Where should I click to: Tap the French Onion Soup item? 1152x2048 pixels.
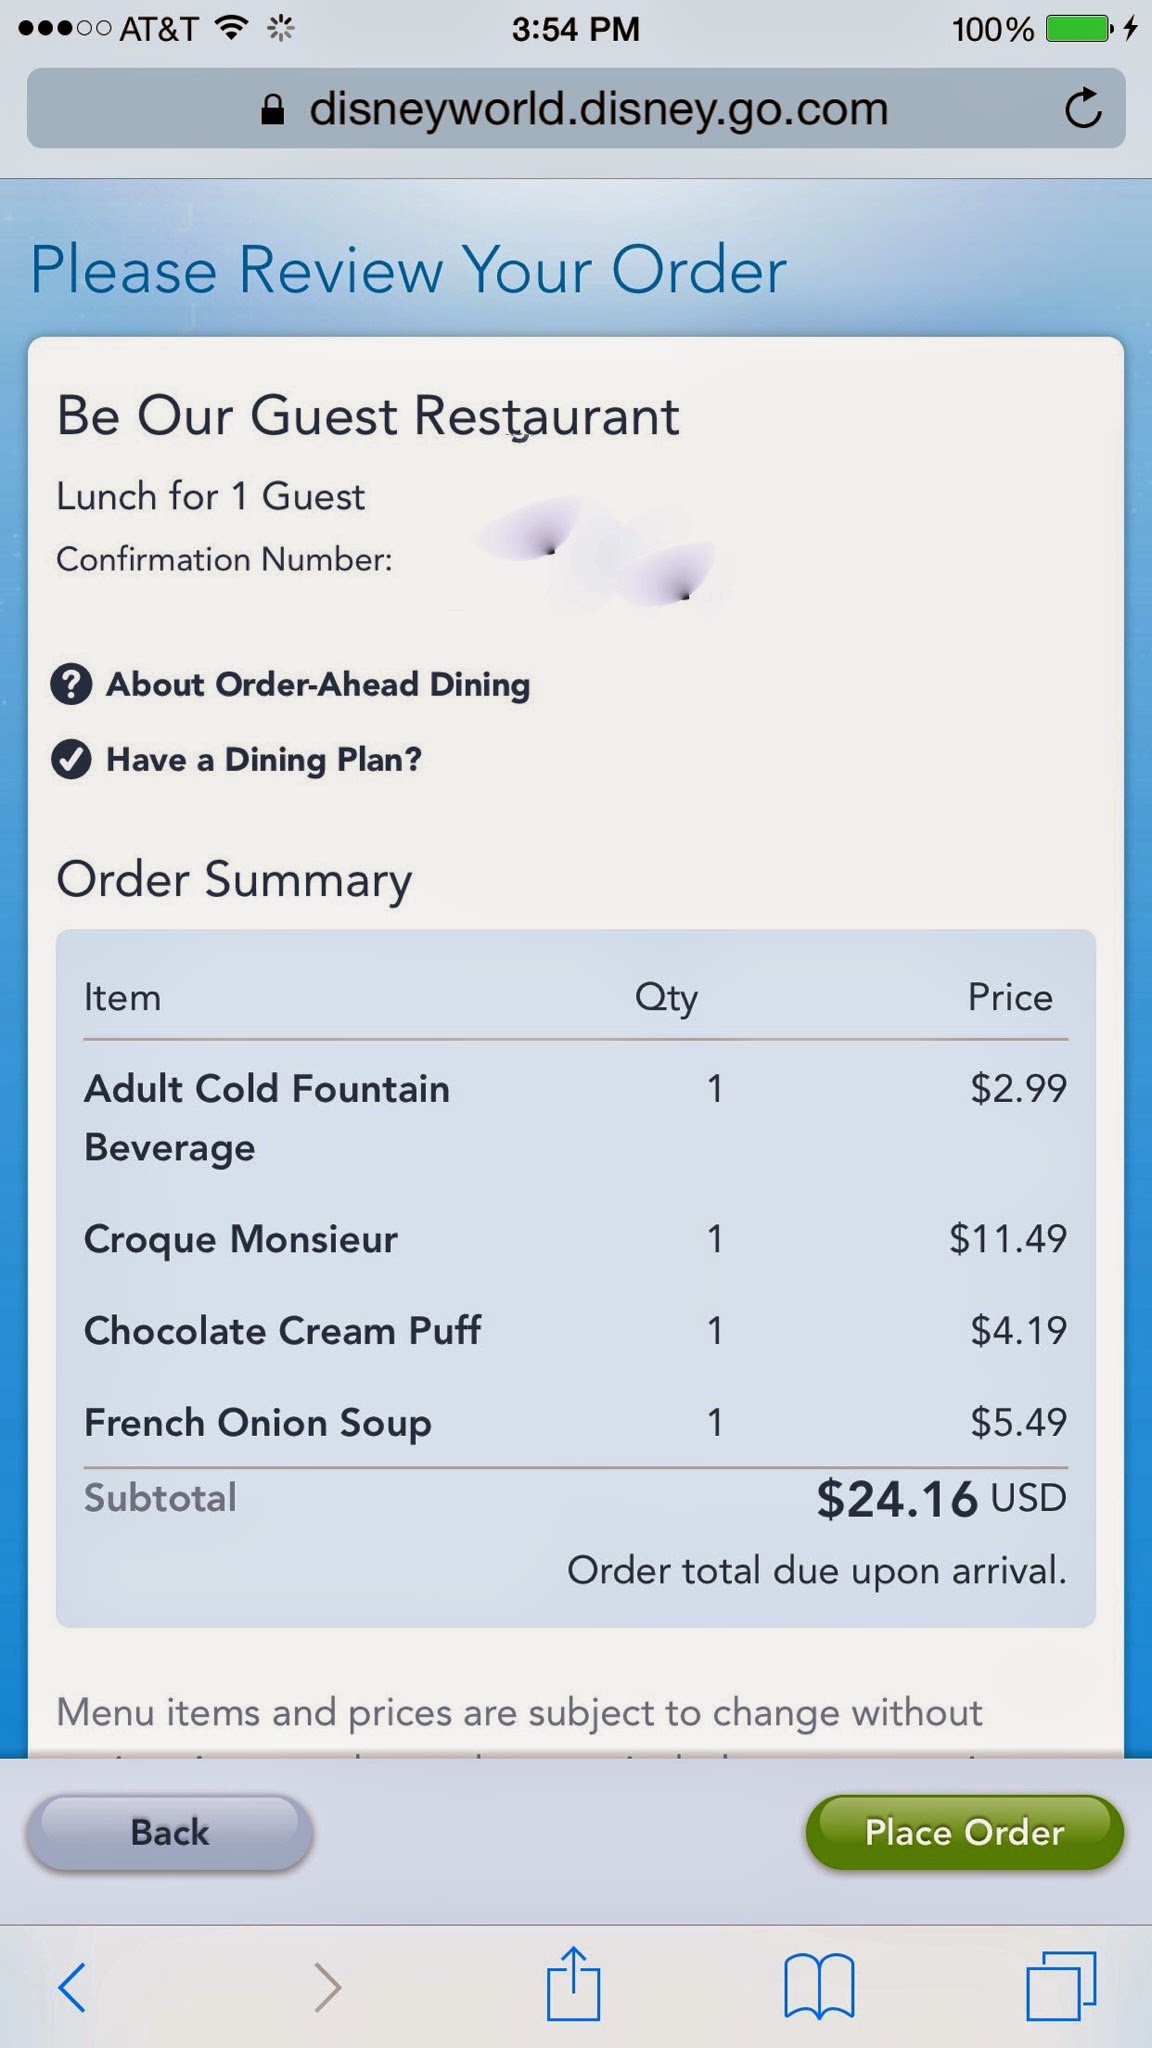(258, 1422)
